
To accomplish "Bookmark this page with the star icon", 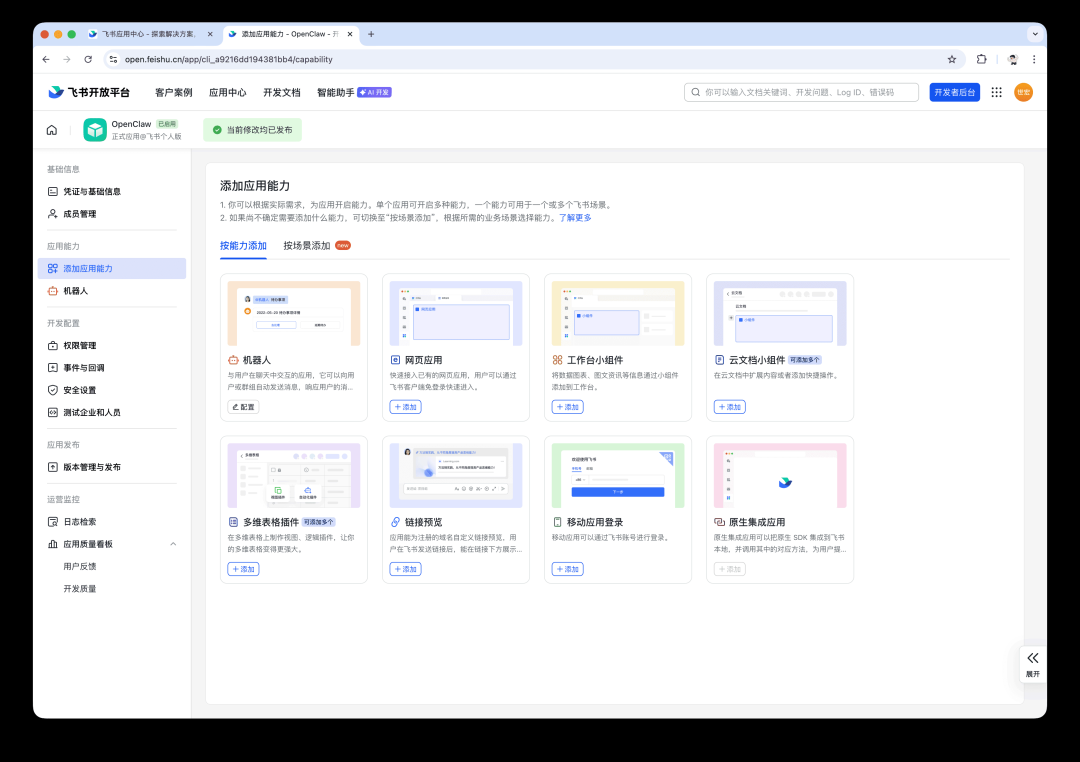I will click(952, 59).
